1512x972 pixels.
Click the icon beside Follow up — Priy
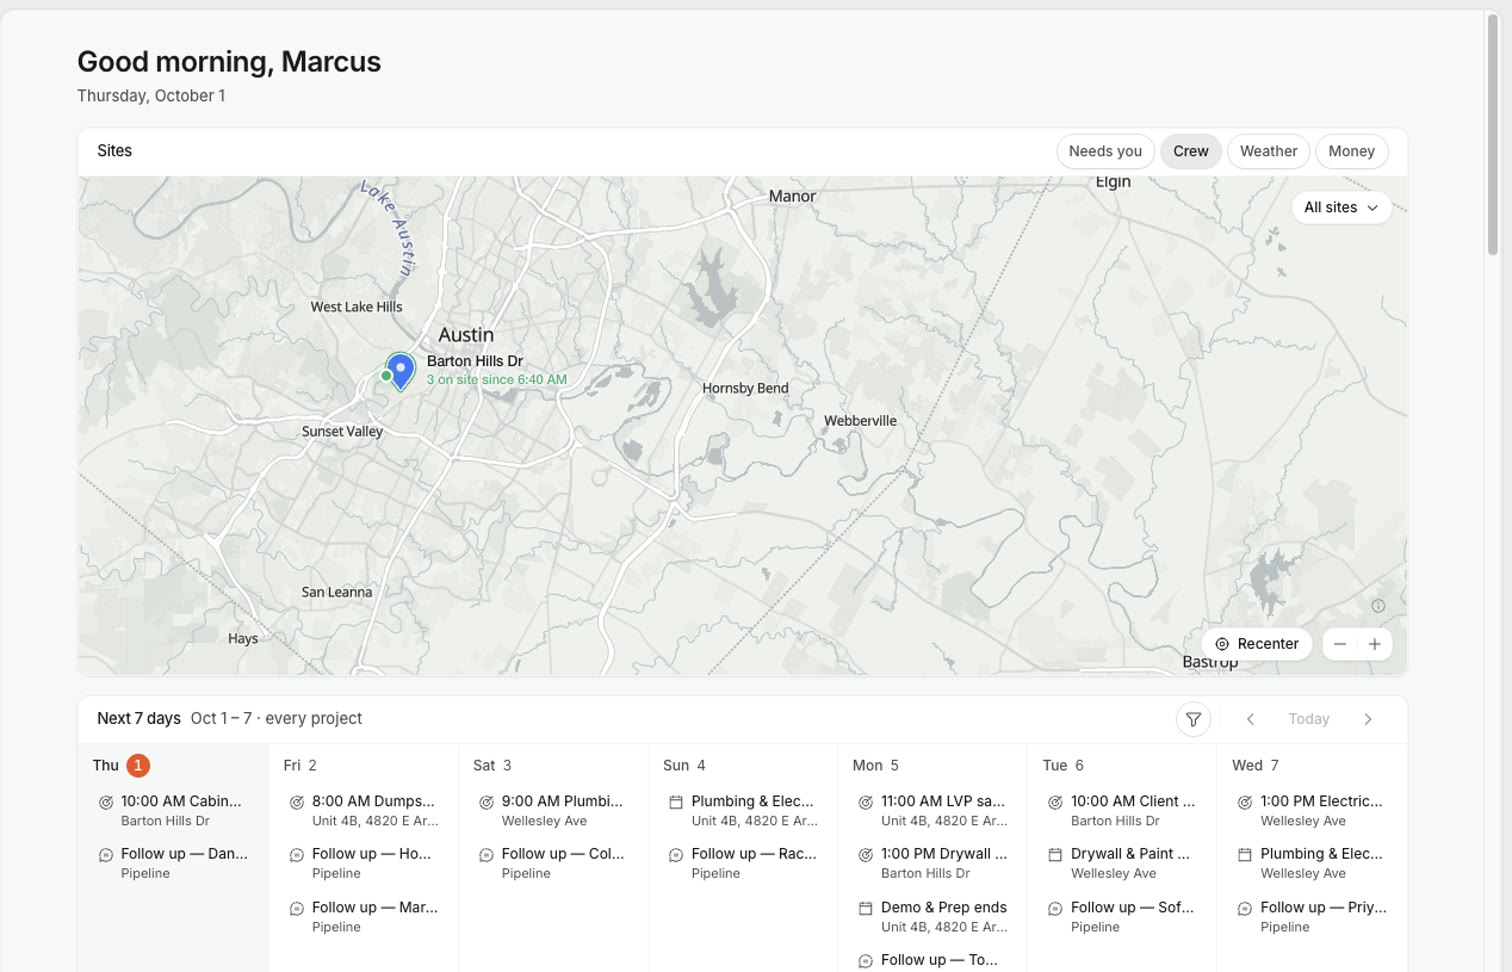[1245, 909]
